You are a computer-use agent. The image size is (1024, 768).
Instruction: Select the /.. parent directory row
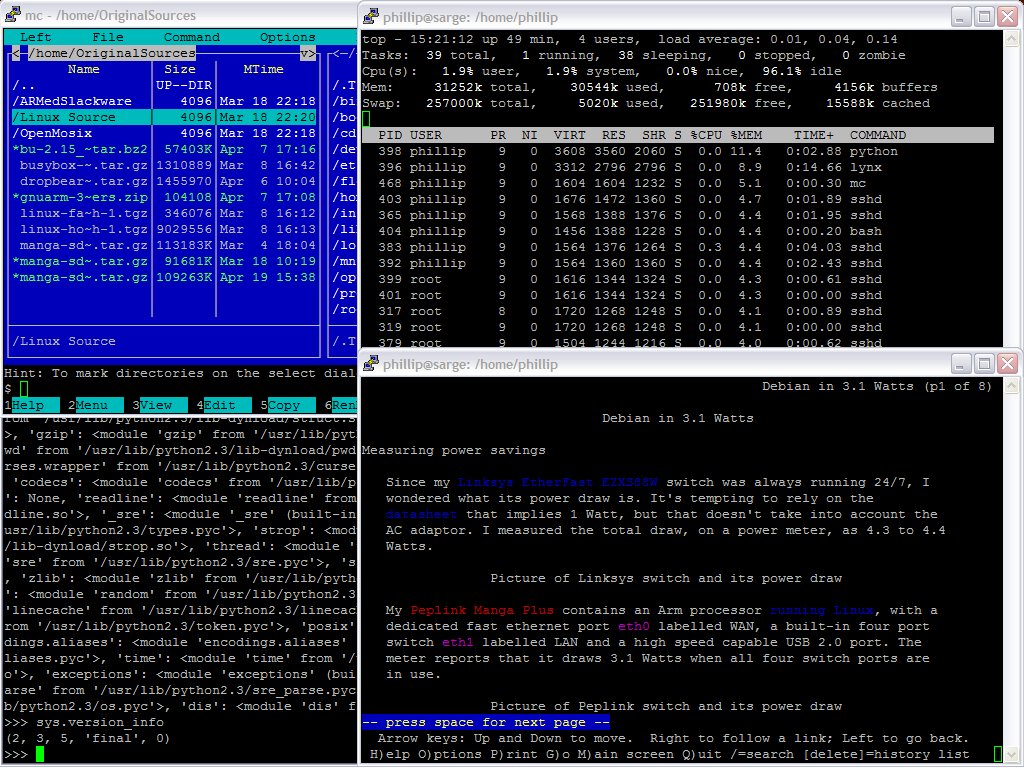(164, 85)
